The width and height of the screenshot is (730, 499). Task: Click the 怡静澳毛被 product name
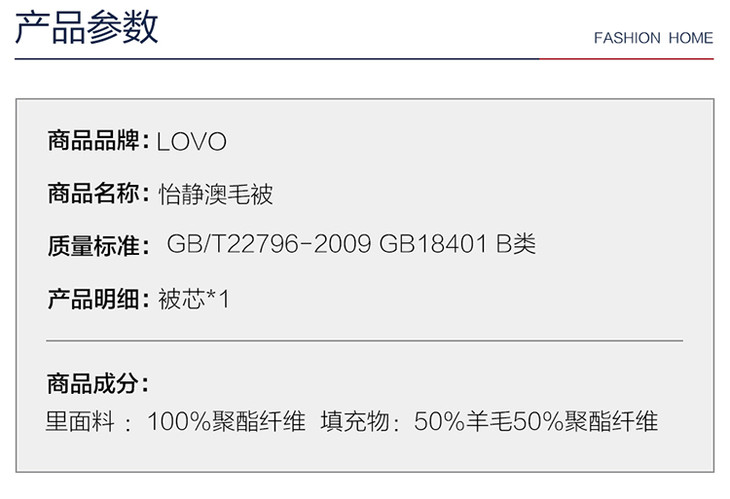[216, 194]
